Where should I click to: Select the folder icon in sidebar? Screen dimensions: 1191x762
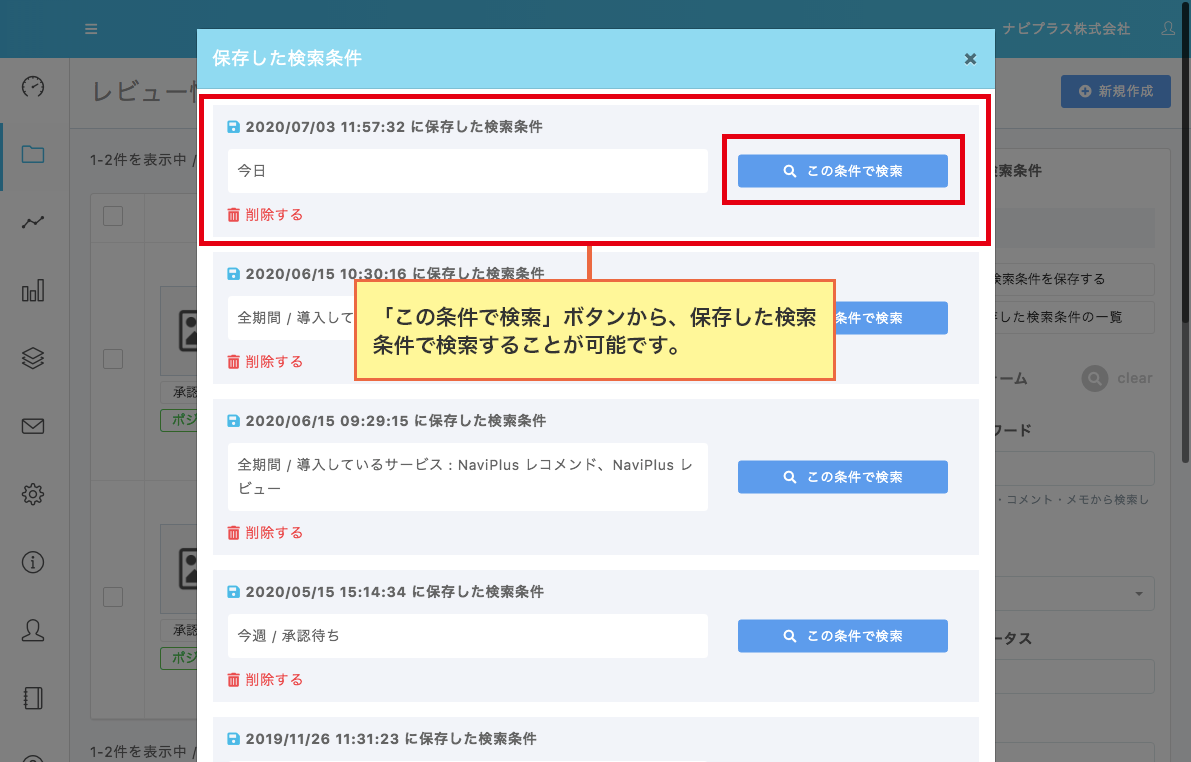point(33,154)
